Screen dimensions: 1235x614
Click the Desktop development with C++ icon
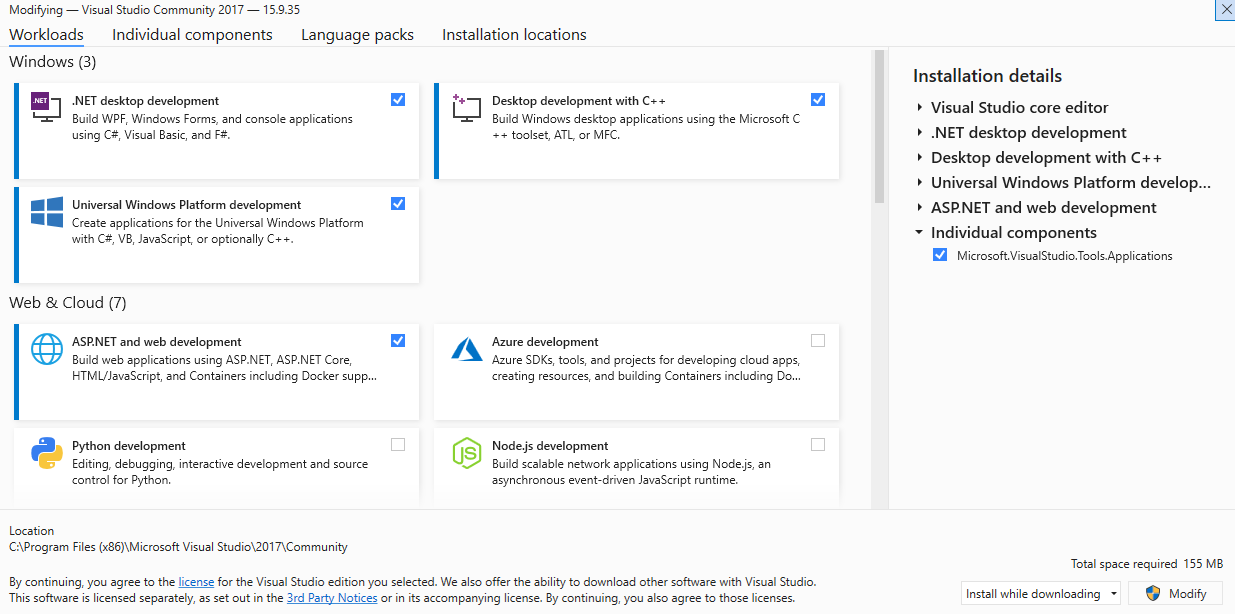pyautogui.click(x=466, y=108)
